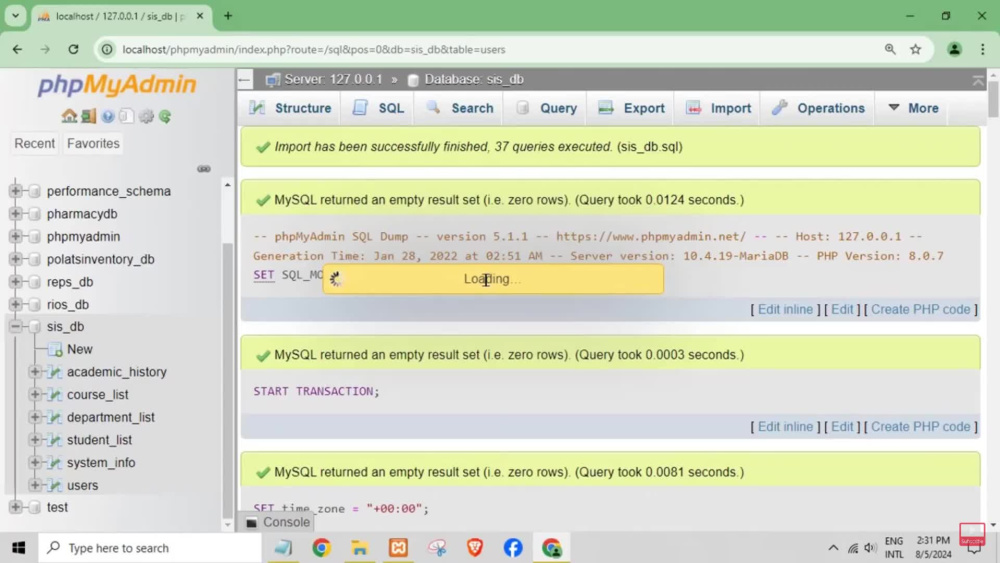Open the Operations tab
The width and height of the screenshot is (1000, 563).
(818, 108)
